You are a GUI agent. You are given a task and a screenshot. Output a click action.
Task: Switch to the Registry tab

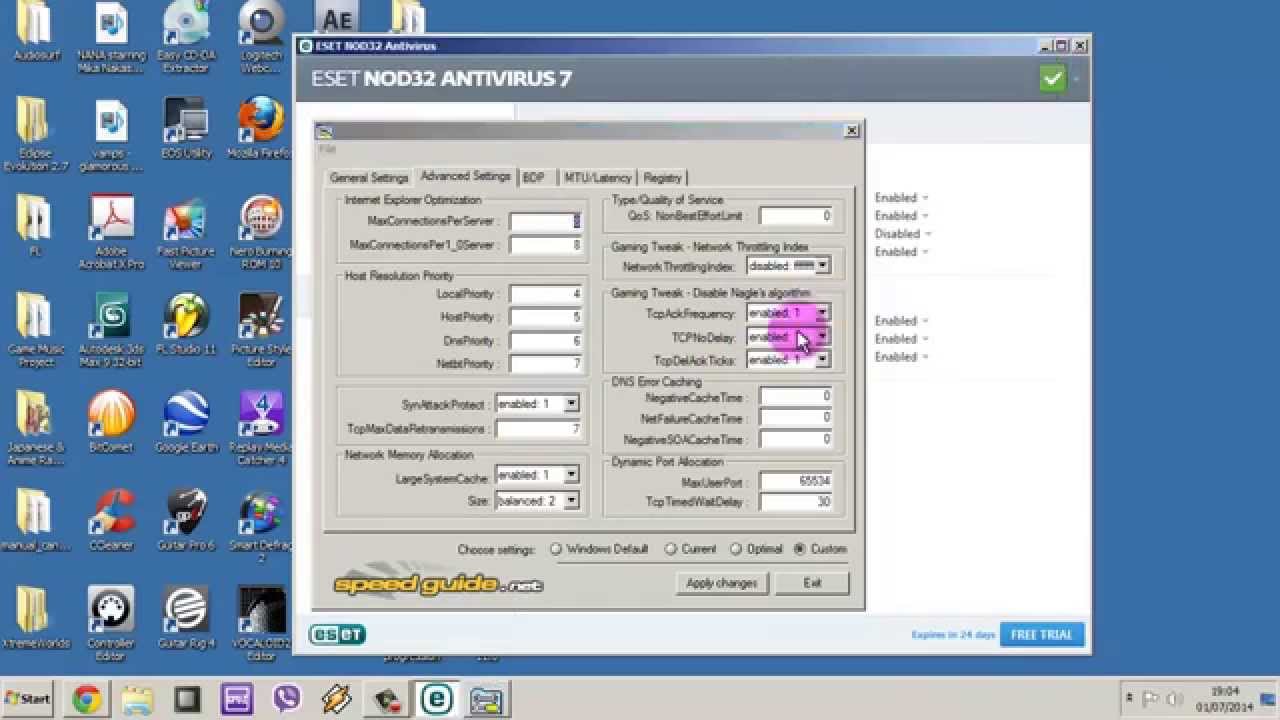coord(663,178)
